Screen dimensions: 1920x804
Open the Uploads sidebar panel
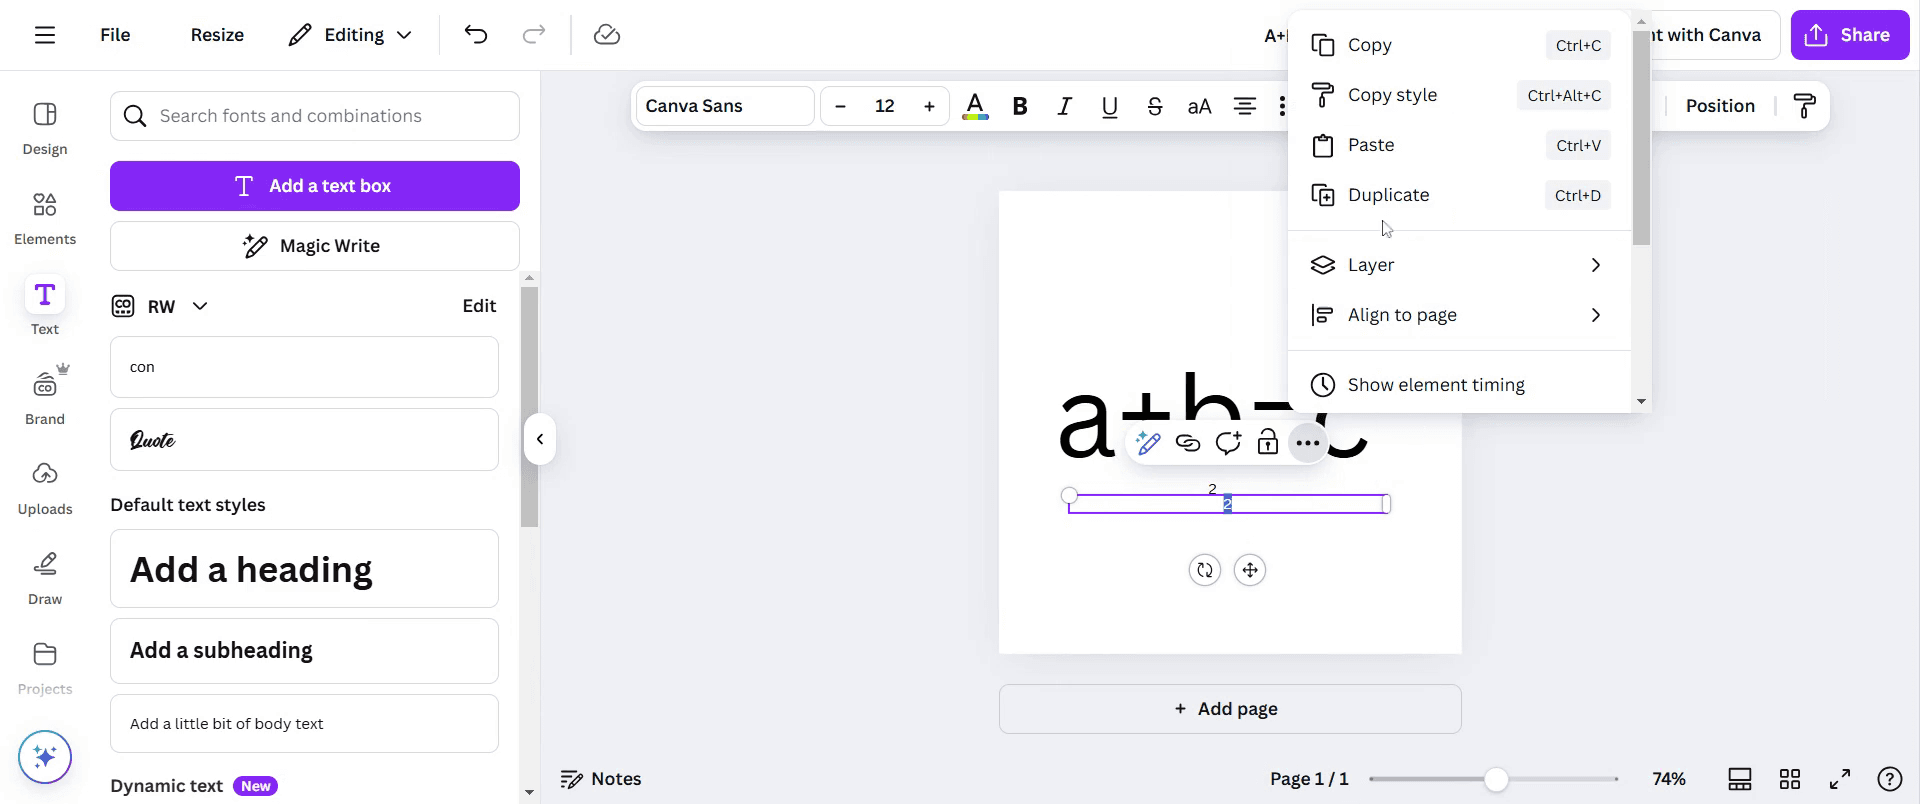click(x=45, y=488)
